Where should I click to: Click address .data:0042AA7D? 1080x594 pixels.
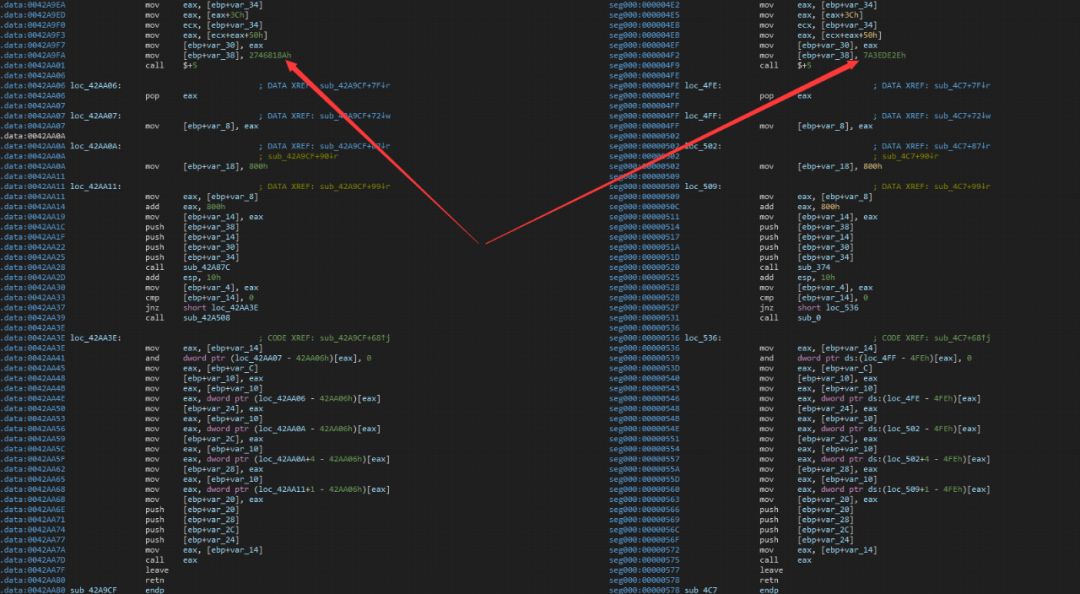(33, 560)
